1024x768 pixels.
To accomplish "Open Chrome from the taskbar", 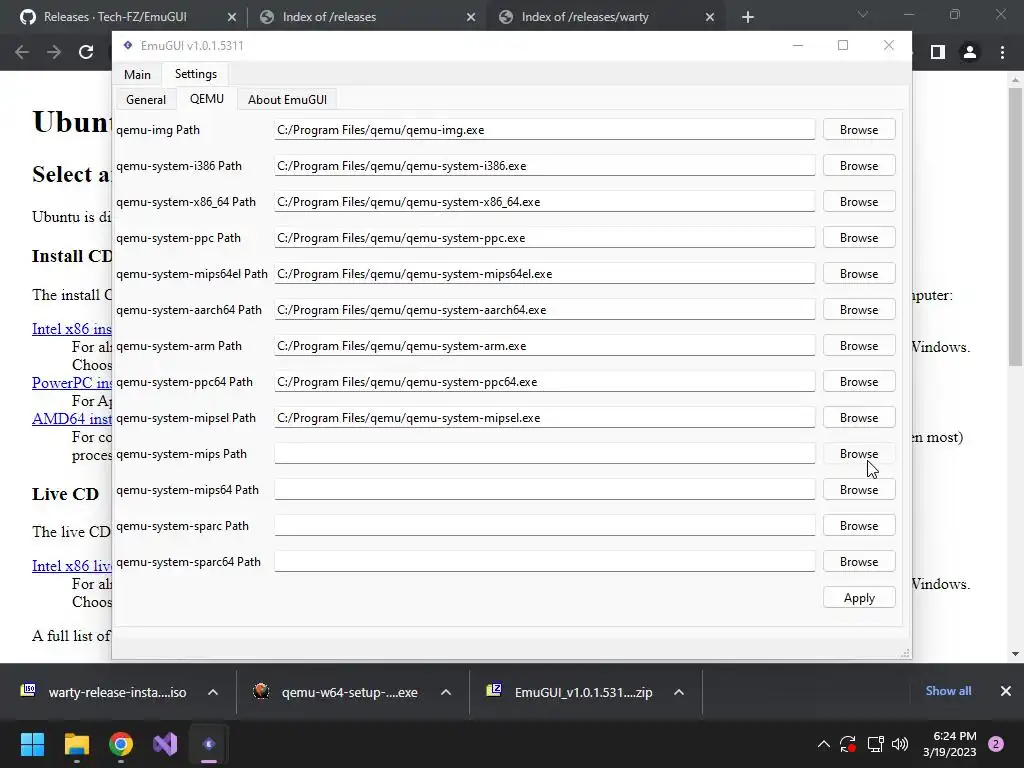I will pyautogui.click(x=121, y=744).
